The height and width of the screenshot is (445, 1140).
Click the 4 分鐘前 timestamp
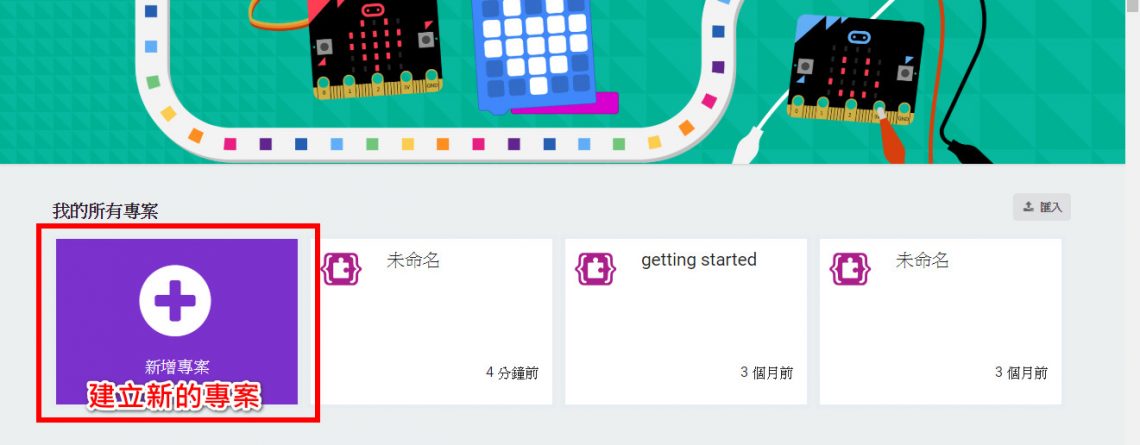513,373
